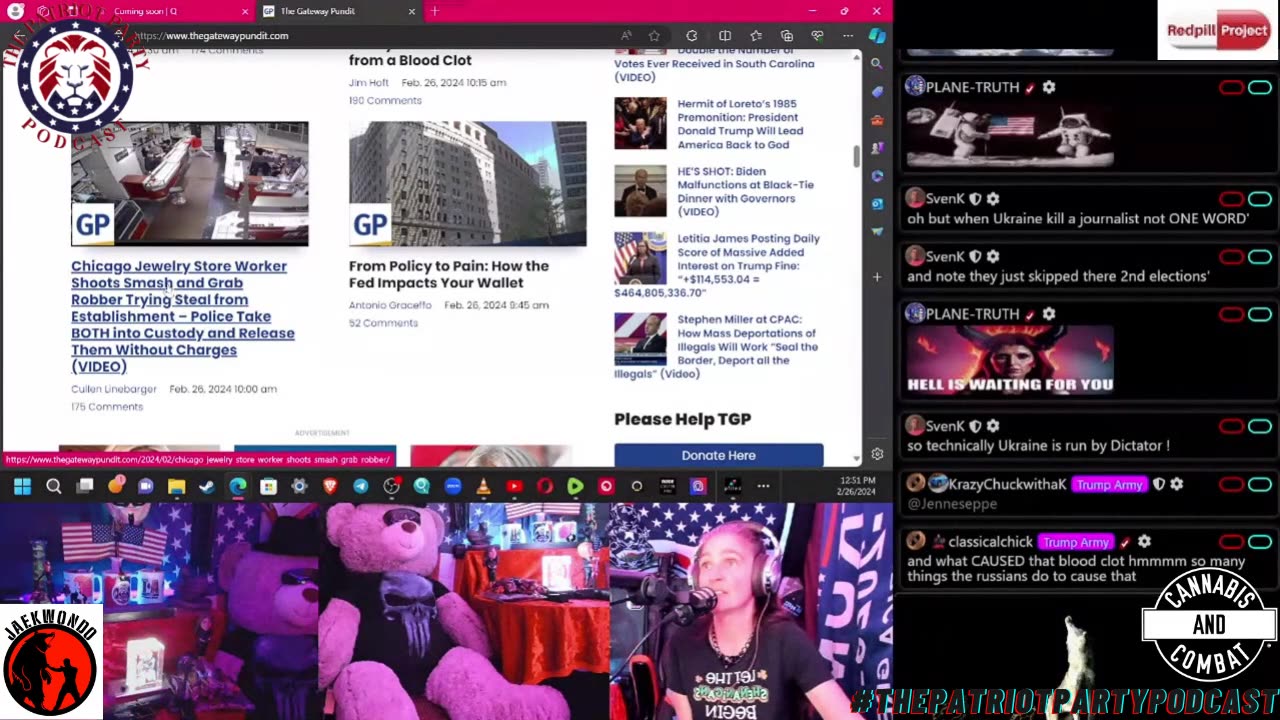Open Edge sidebar Drop paper-plane icon
This screenshot has width=1280, height=720.
[x=877, y=232]
